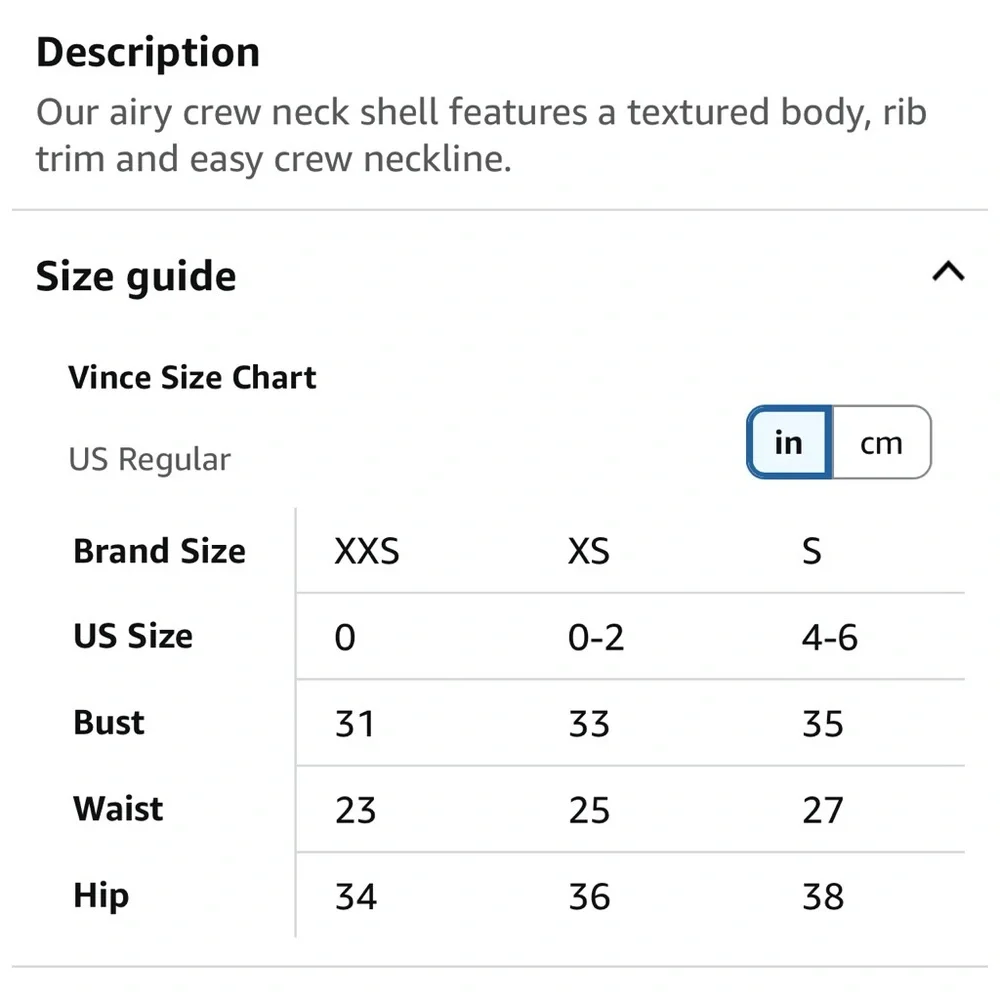Select the S brand size column header
The height and width of the screenshot is (1000, 1000).
click(813, 551)
